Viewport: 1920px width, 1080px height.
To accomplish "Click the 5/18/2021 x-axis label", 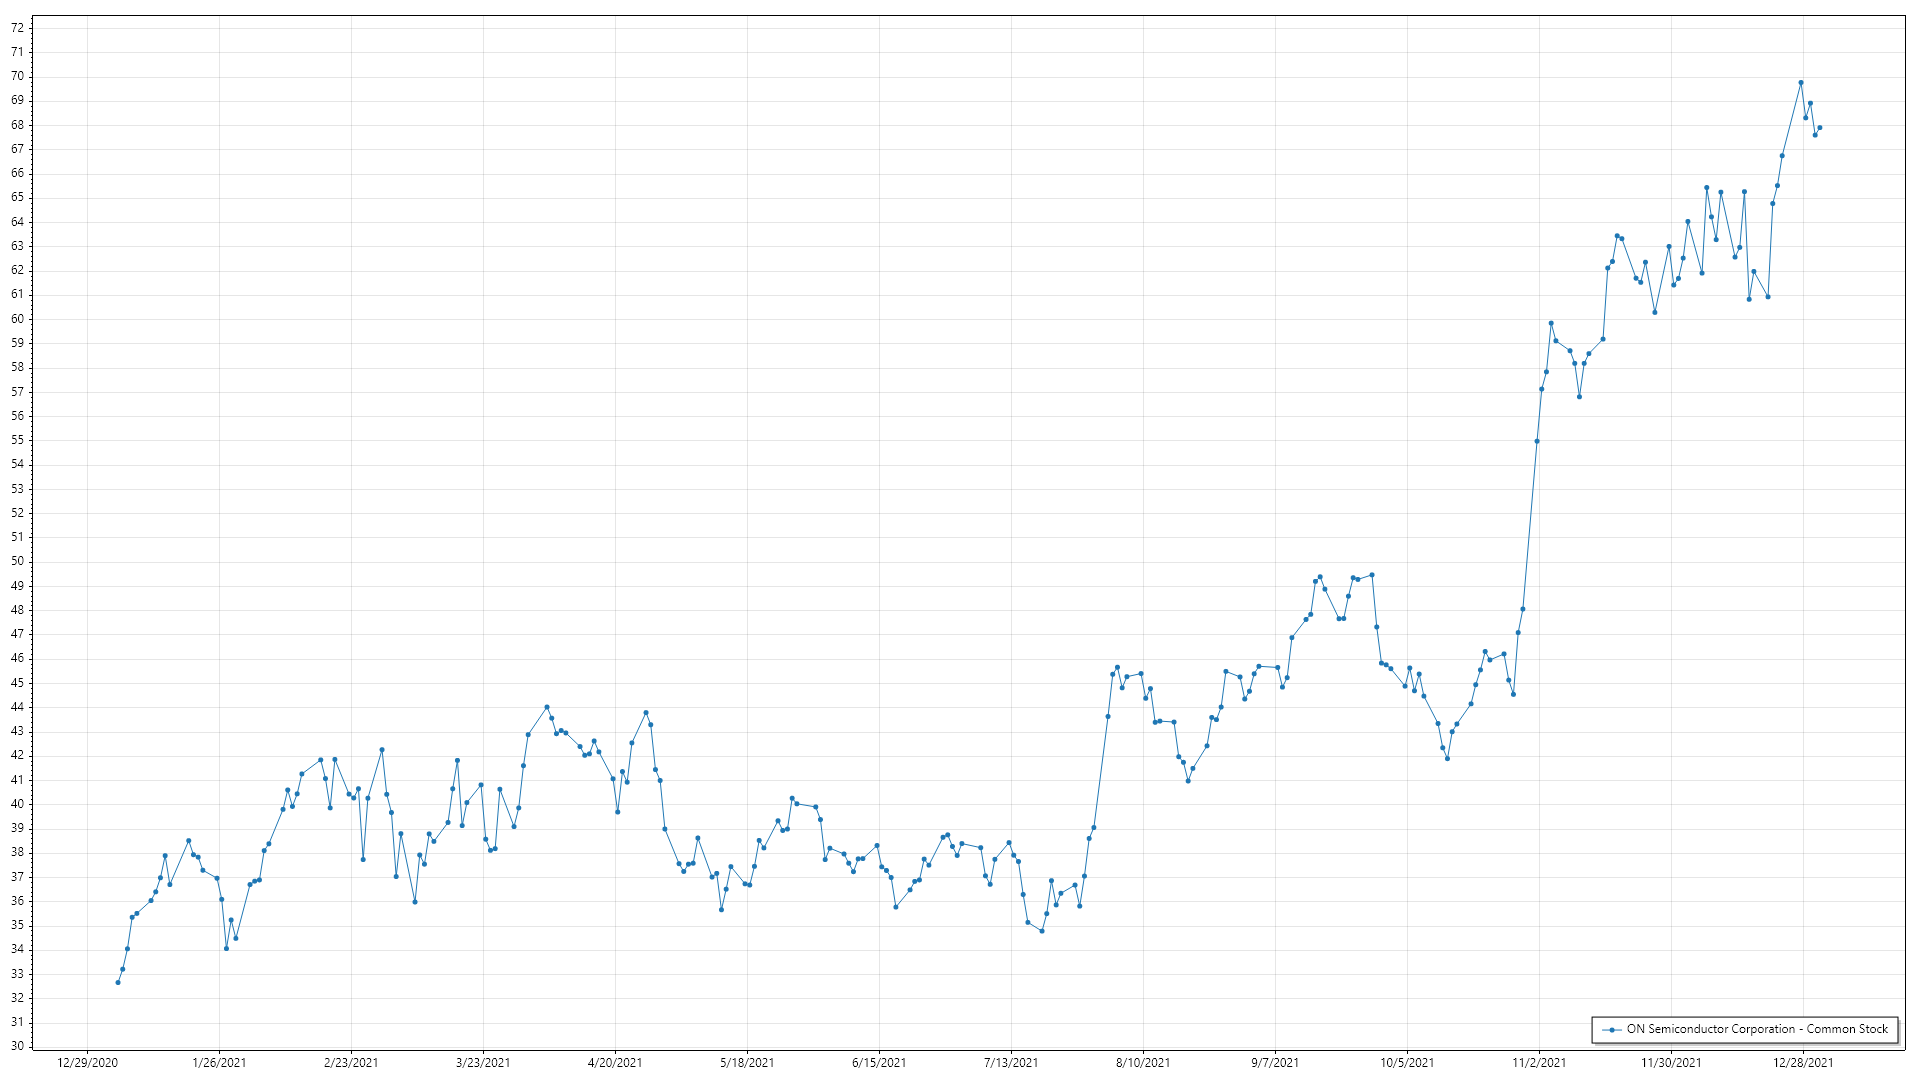I will click(747, 1063).
